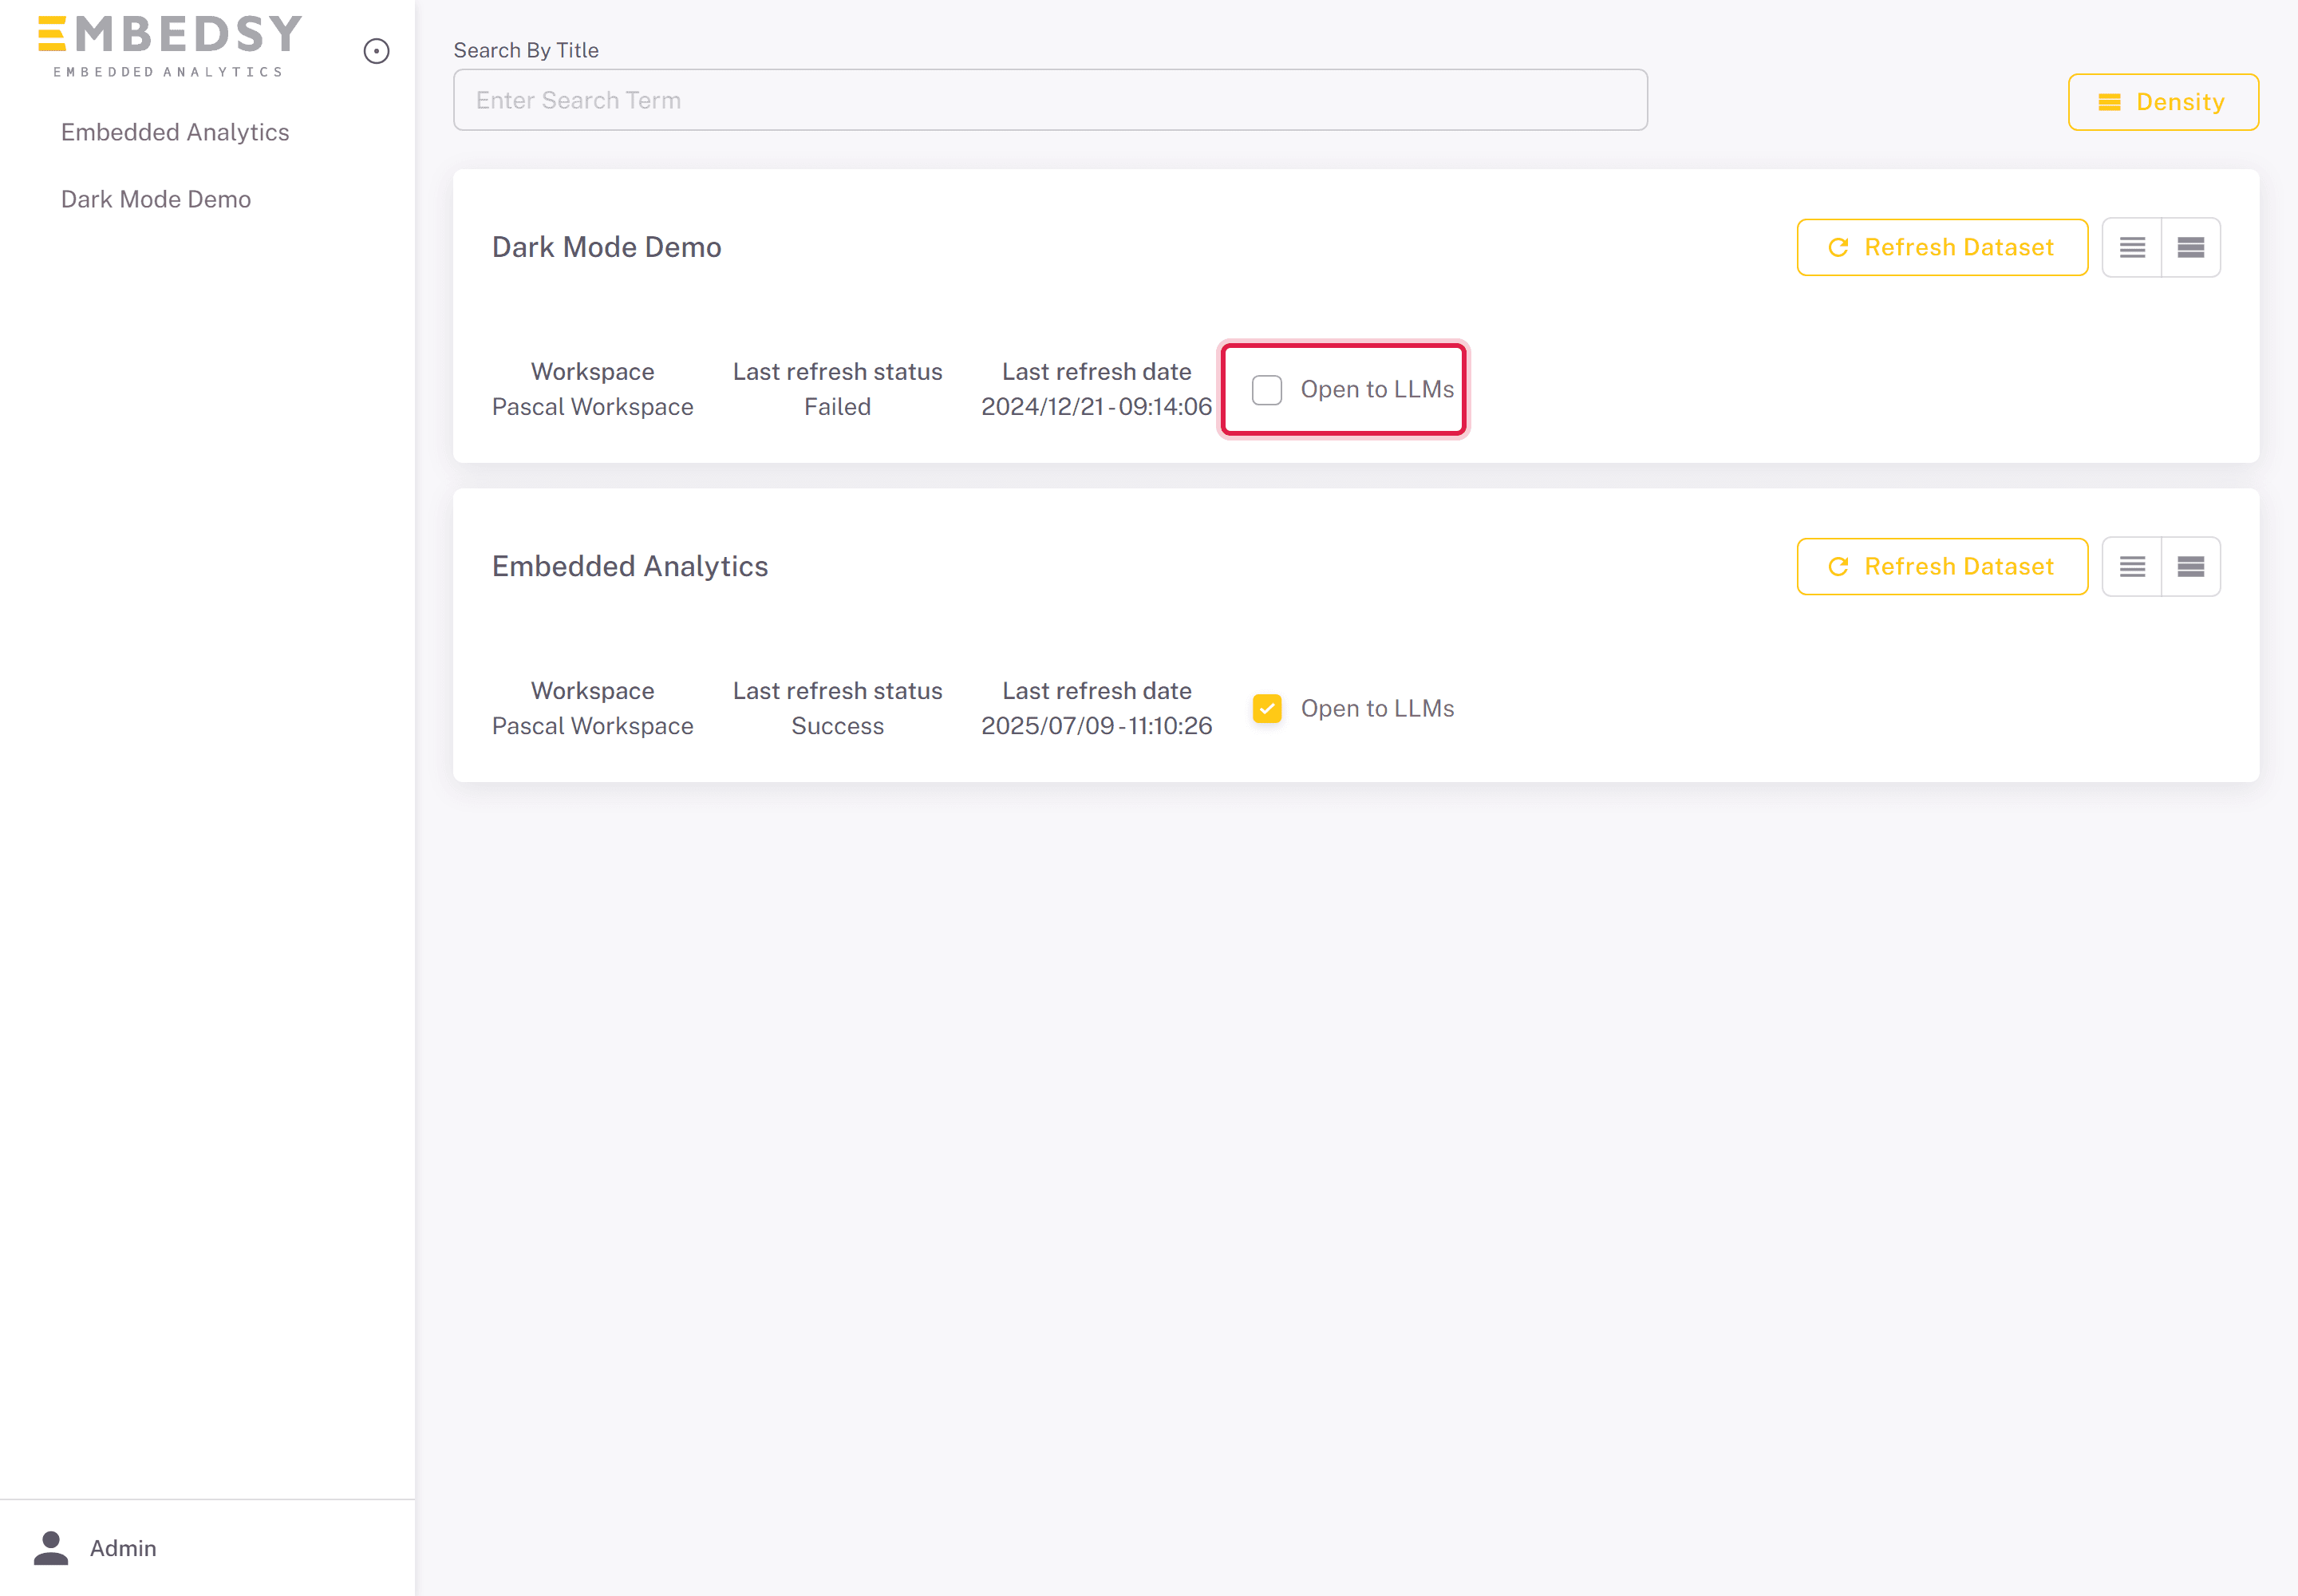Click the Embedded Analytics card title

[x=630, y=566]
